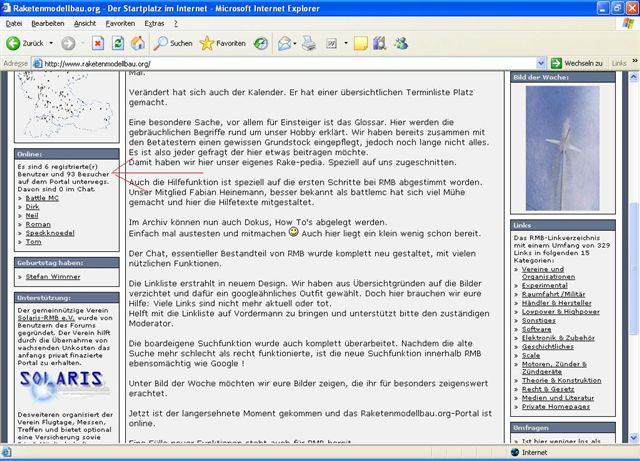This screenshot has height=461, width=640.
Task: Open the Ansicht menu
Action: (x=85, y=22)
